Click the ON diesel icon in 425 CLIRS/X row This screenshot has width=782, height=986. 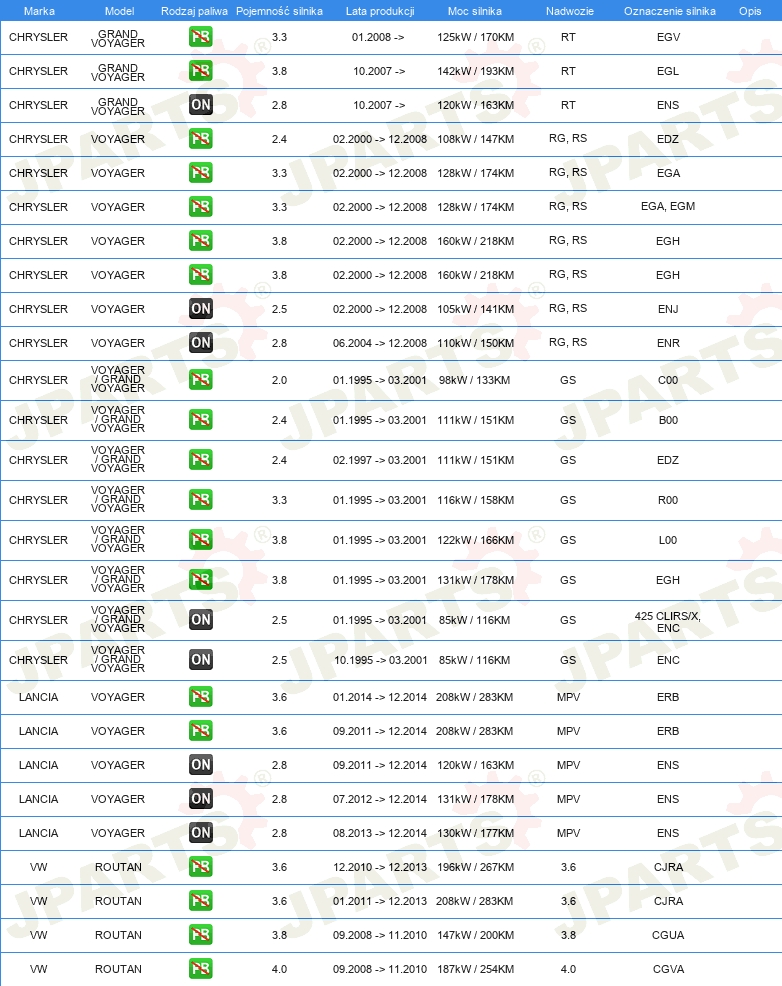click(x=201, y=620)
